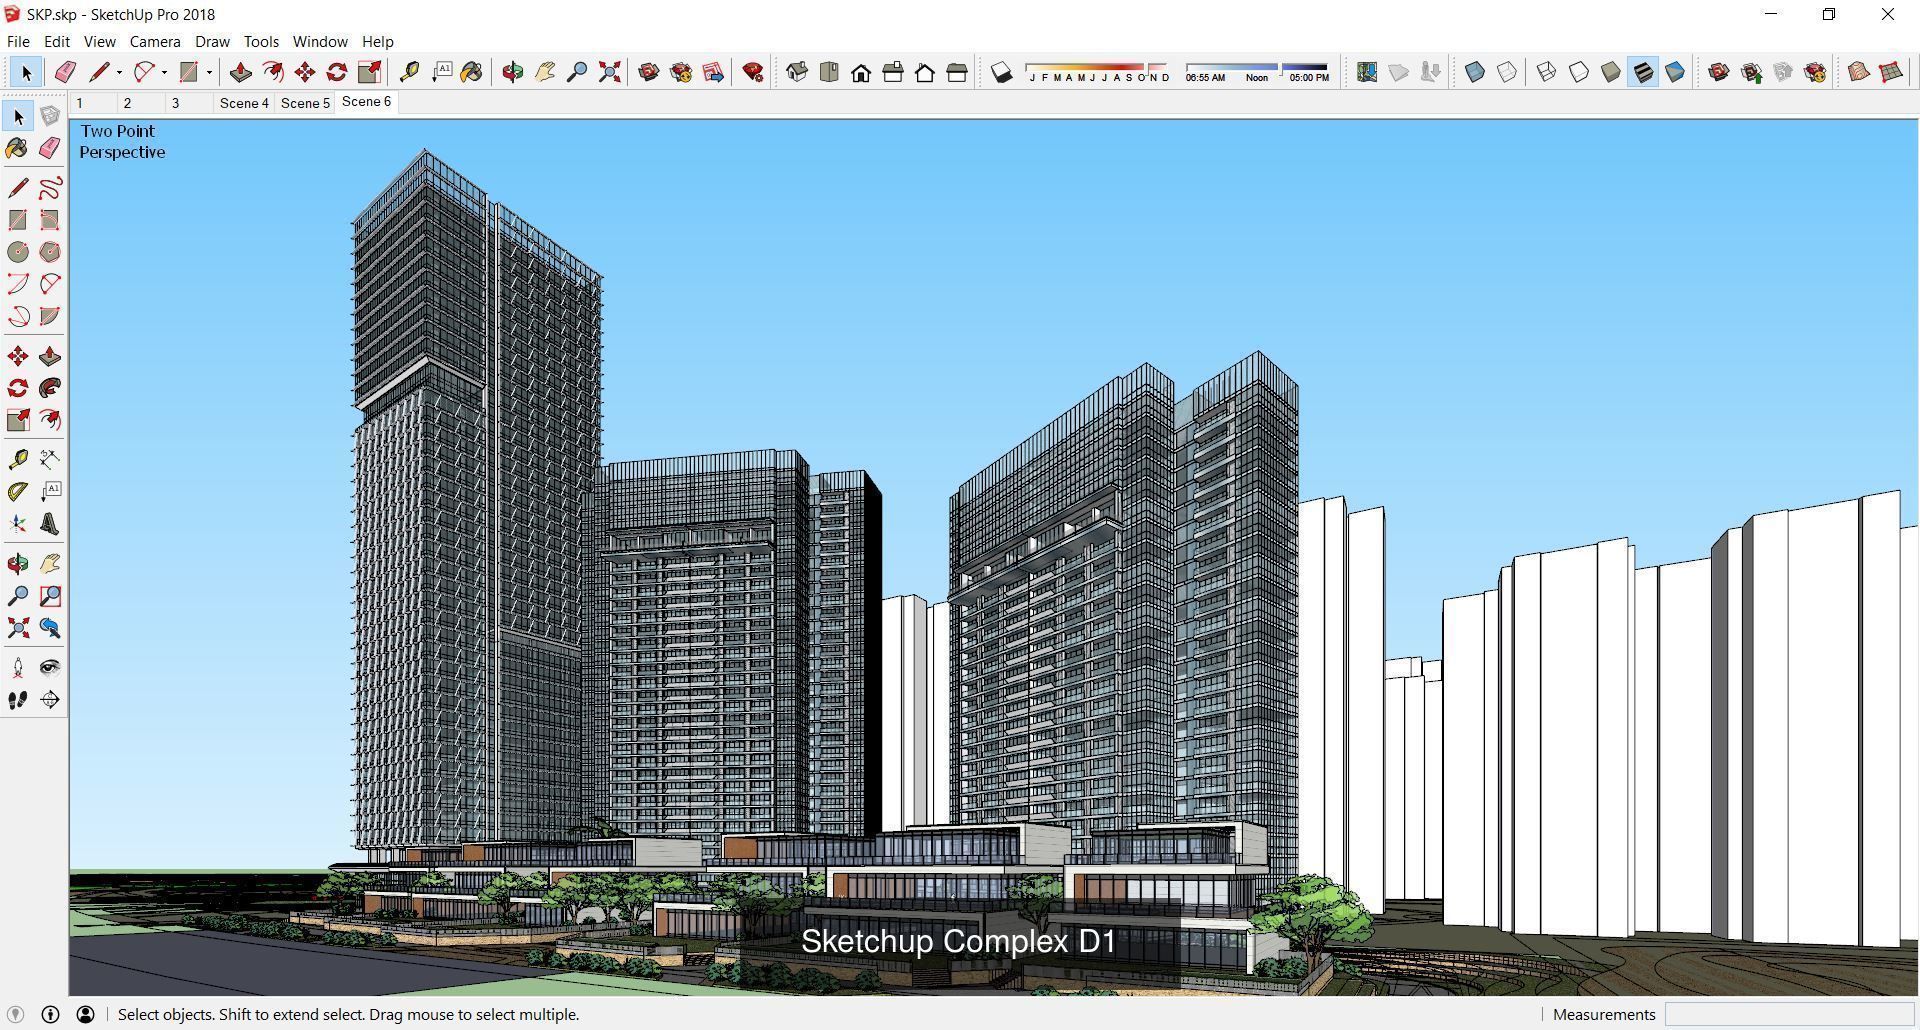The width and height of the screenshot is (1920, 1030).
Task: Select Sandbox From Contours tool
Action: (1859, 72)
